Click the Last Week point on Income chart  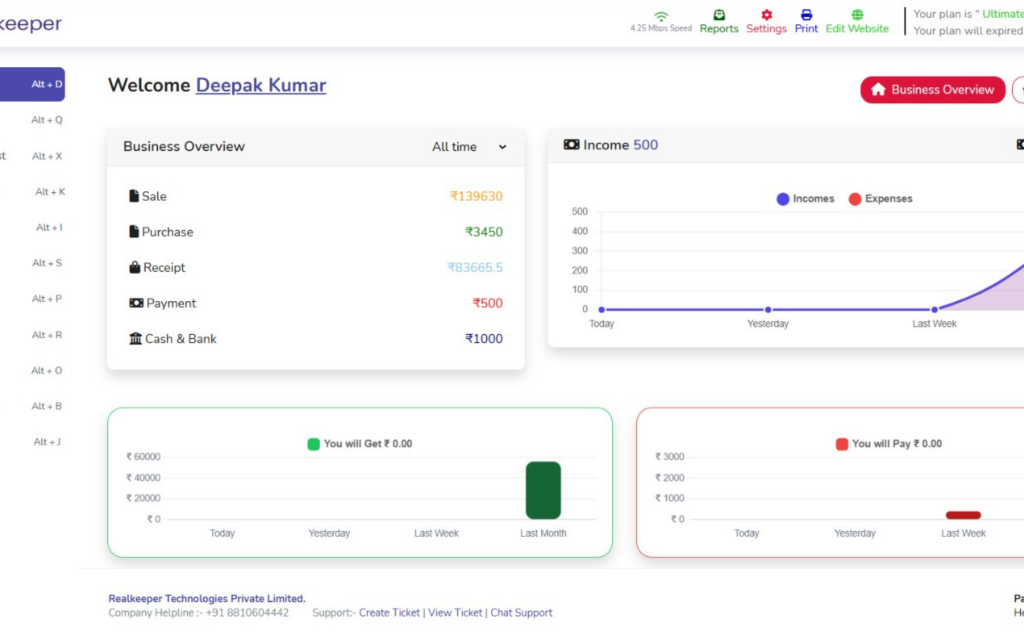[x=935, y=310]
